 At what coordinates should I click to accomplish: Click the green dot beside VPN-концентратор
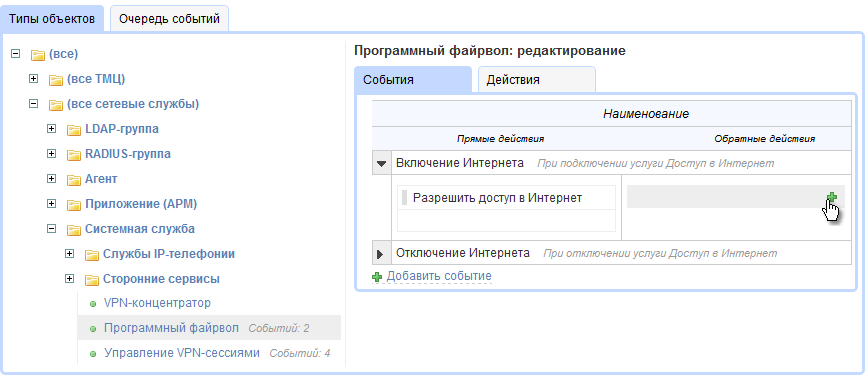pyautogui.click(x=93, y=304)
